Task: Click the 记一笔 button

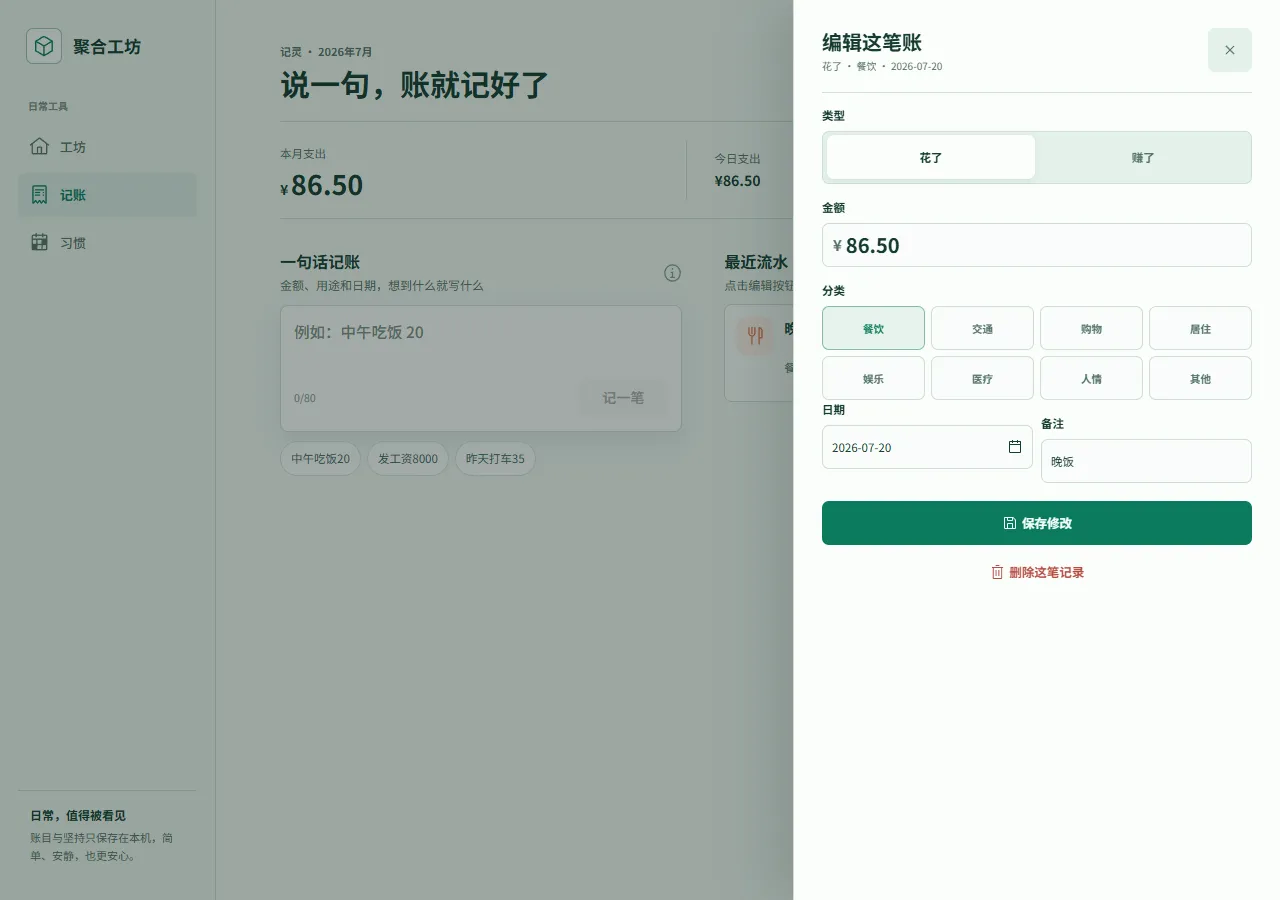Action: (623, 398)
